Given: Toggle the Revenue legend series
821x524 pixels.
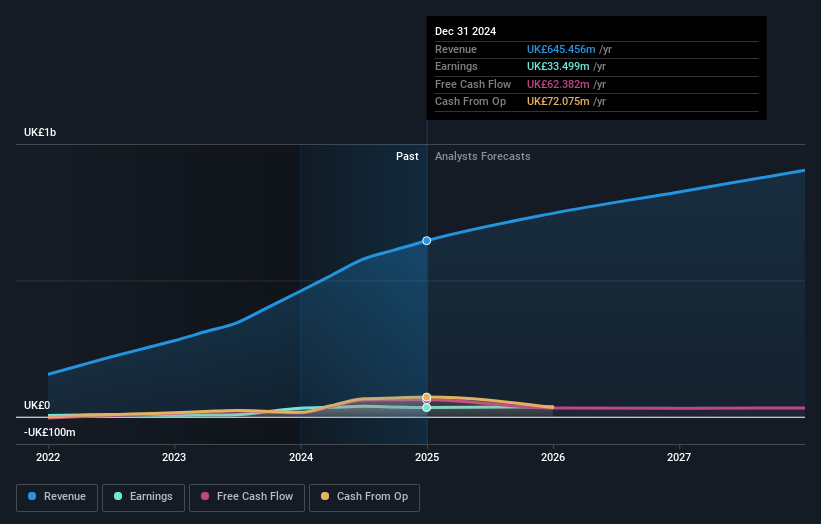Looking at the screenshot, I should point(57,497).
